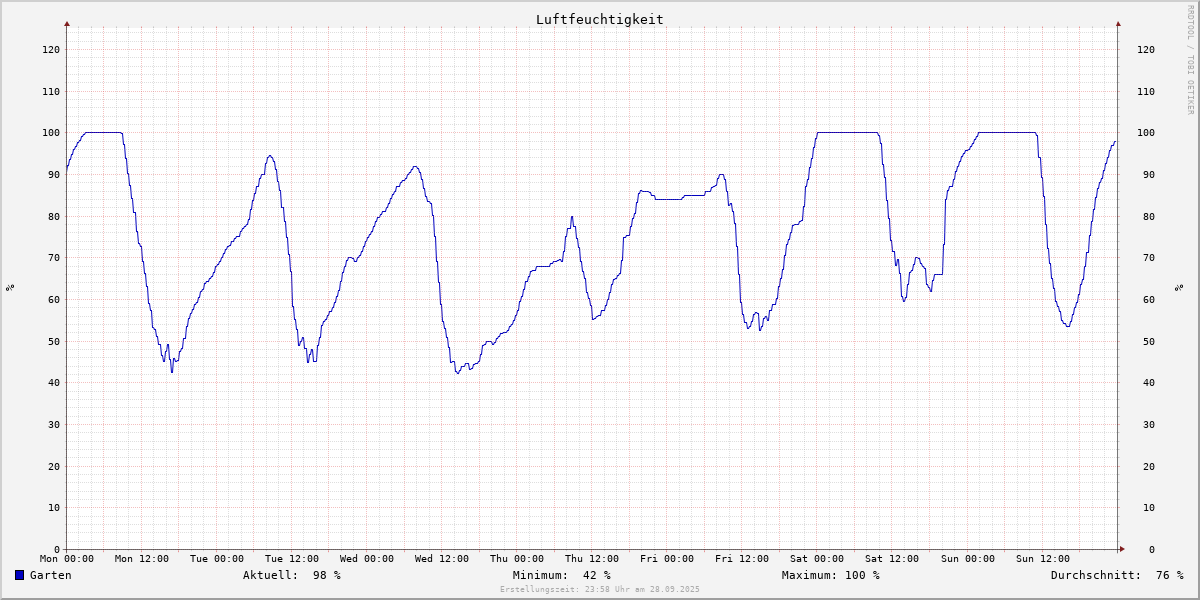The image size is (1200, 600).
Task: Click the 60 label on left axis
Action: (54, 300)
